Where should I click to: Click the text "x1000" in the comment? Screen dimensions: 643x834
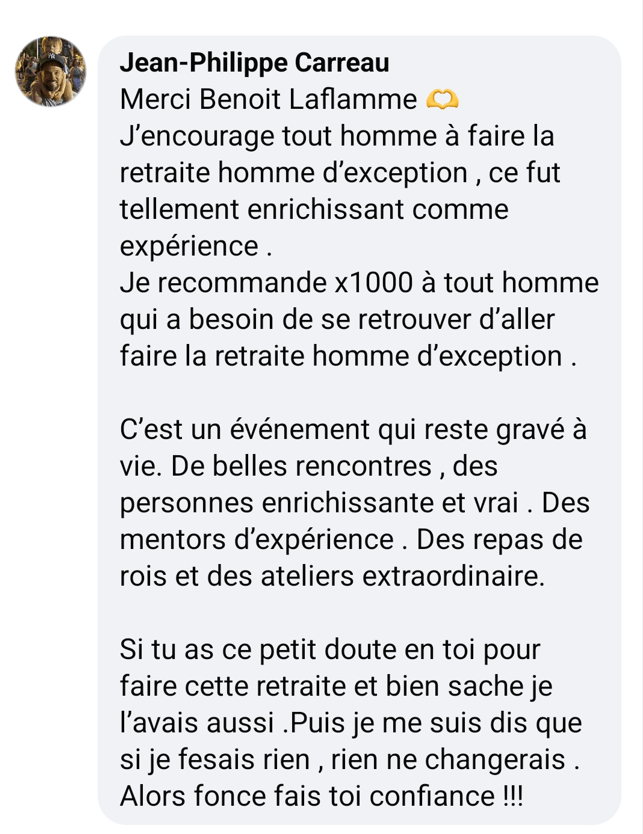(x=373, y=283)
